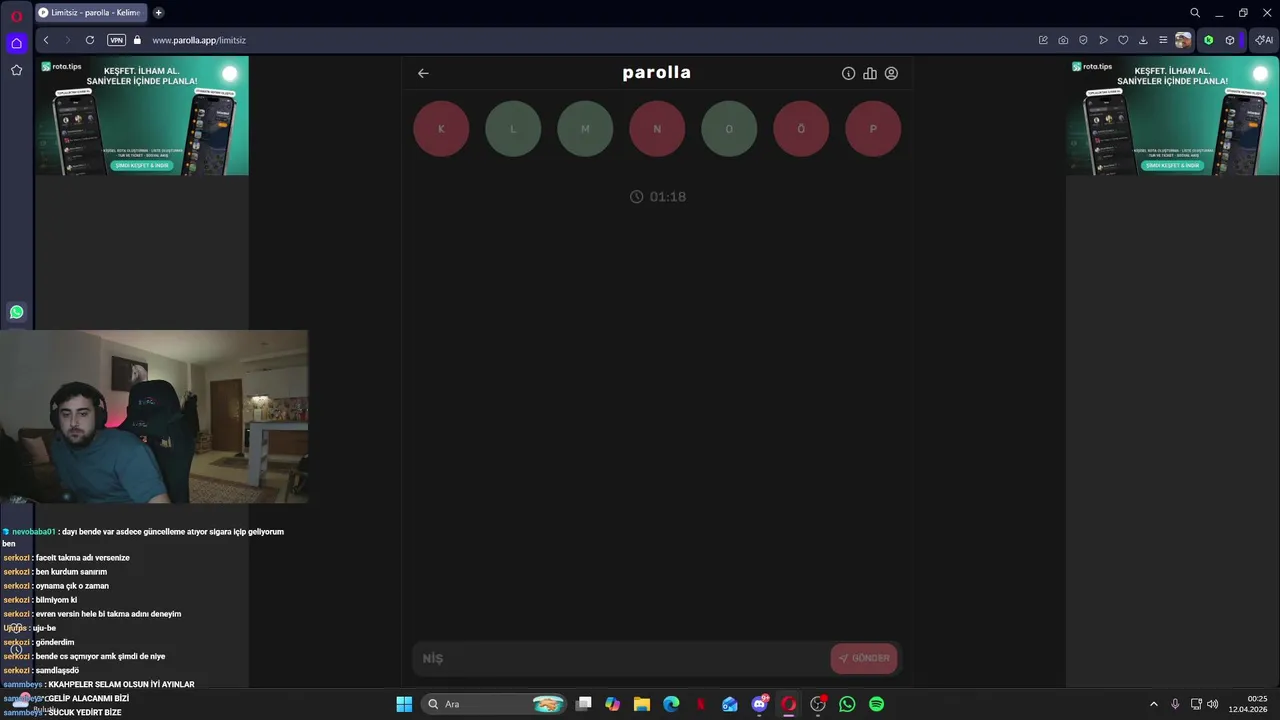Open the AI assistant button
Screen dimensions: 1280x720
[x=1264, y=40]
